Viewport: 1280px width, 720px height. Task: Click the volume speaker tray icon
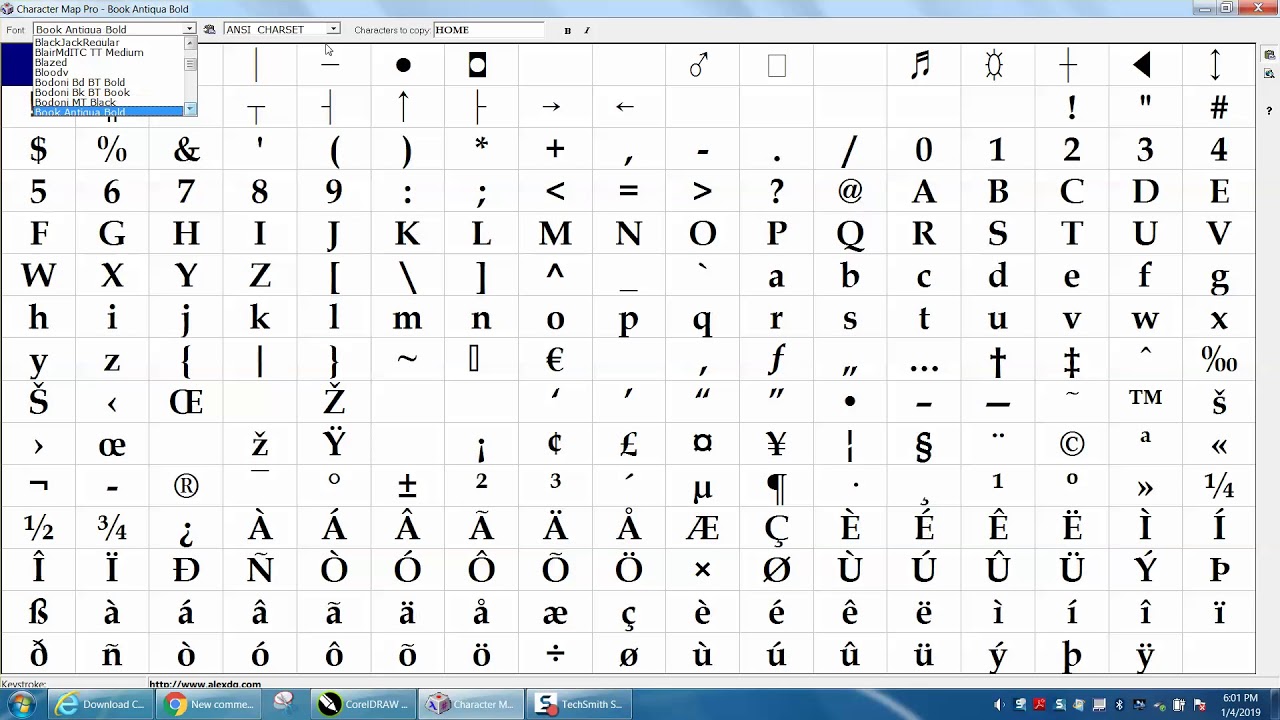coord(1000,705)
